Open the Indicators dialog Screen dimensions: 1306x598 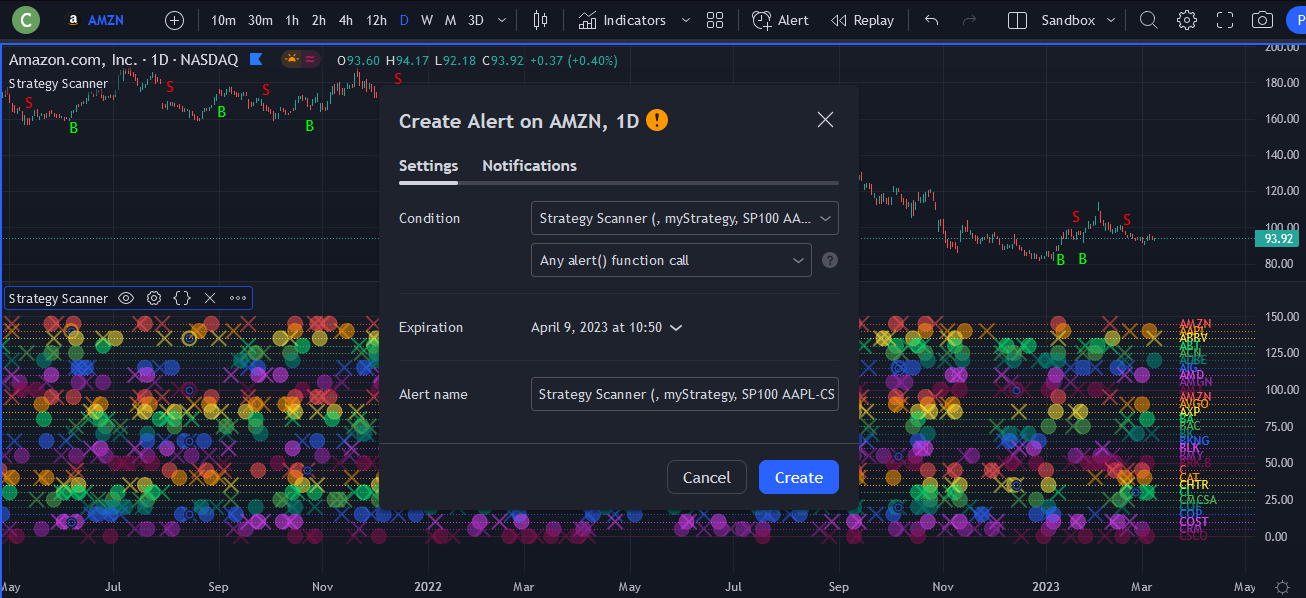click(x=622, y=20)
